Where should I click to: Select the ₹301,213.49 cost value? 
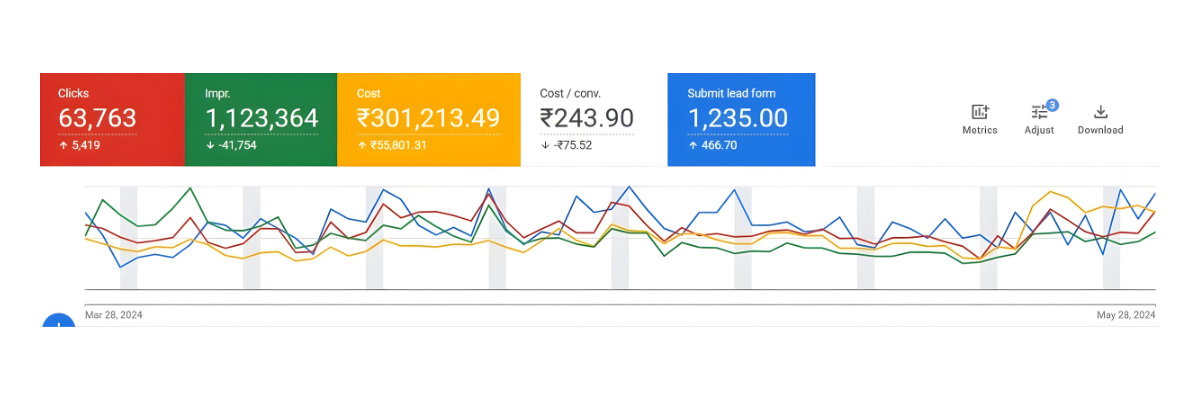tap(428, 119)
